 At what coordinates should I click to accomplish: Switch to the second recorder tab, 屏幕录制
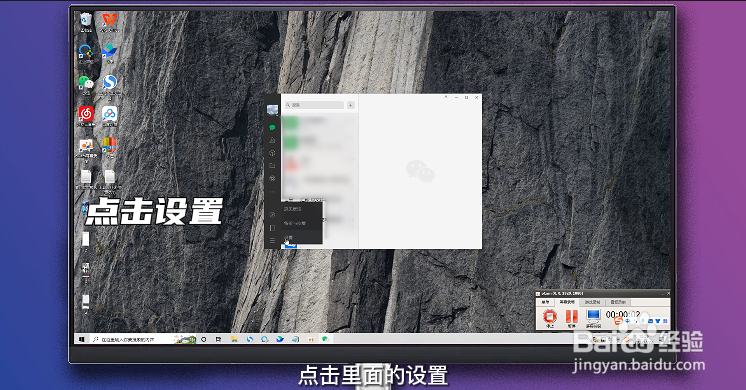[x=567, y=302]
